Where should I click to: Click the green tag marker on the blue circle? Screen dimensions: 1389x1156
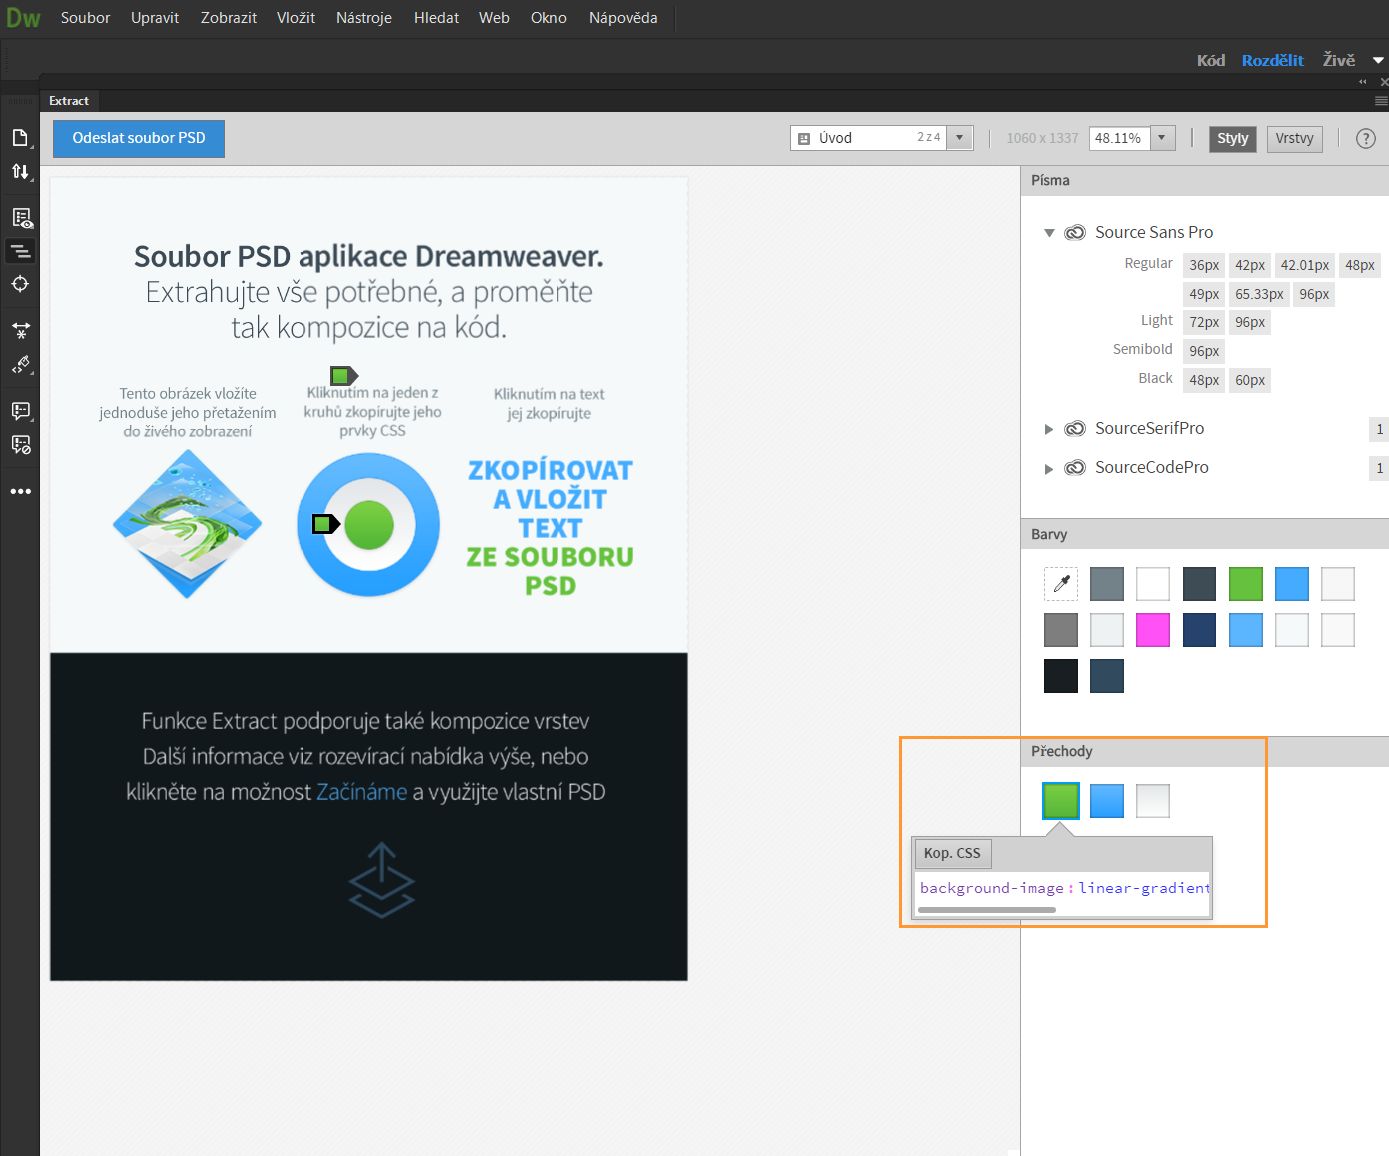(x=325, y=523)
